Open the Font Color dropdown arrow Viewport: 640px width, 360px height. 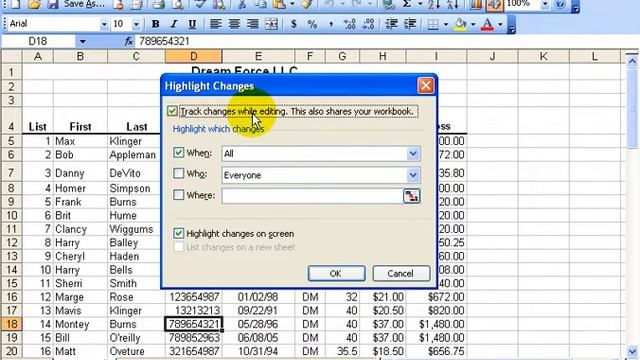500,24
